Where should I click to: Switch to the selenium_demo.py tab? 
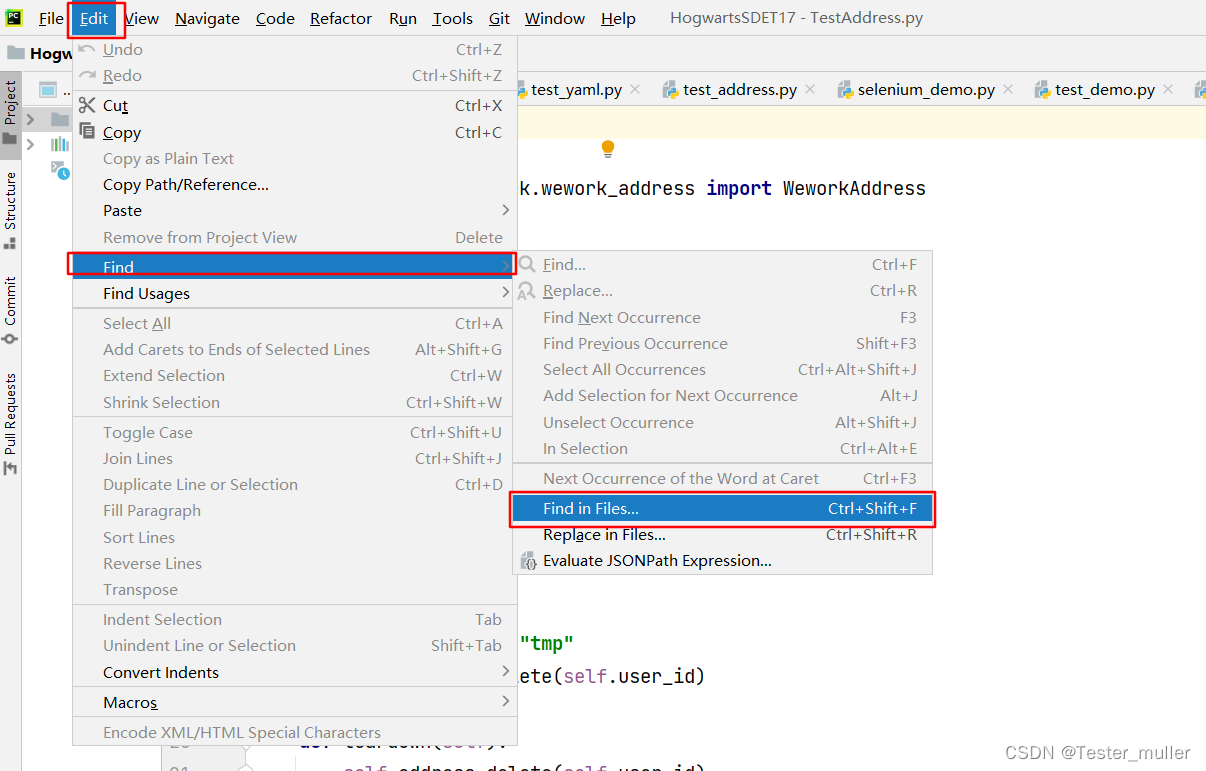click(x=925, y=90)
